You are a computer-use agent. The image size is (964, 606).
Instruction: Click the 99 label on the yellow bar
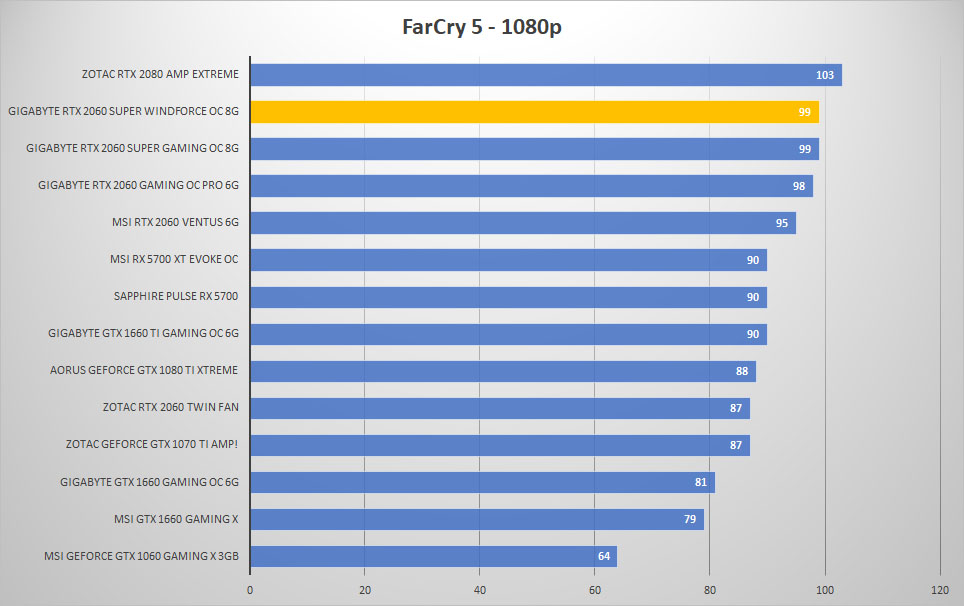pos(804,112)
